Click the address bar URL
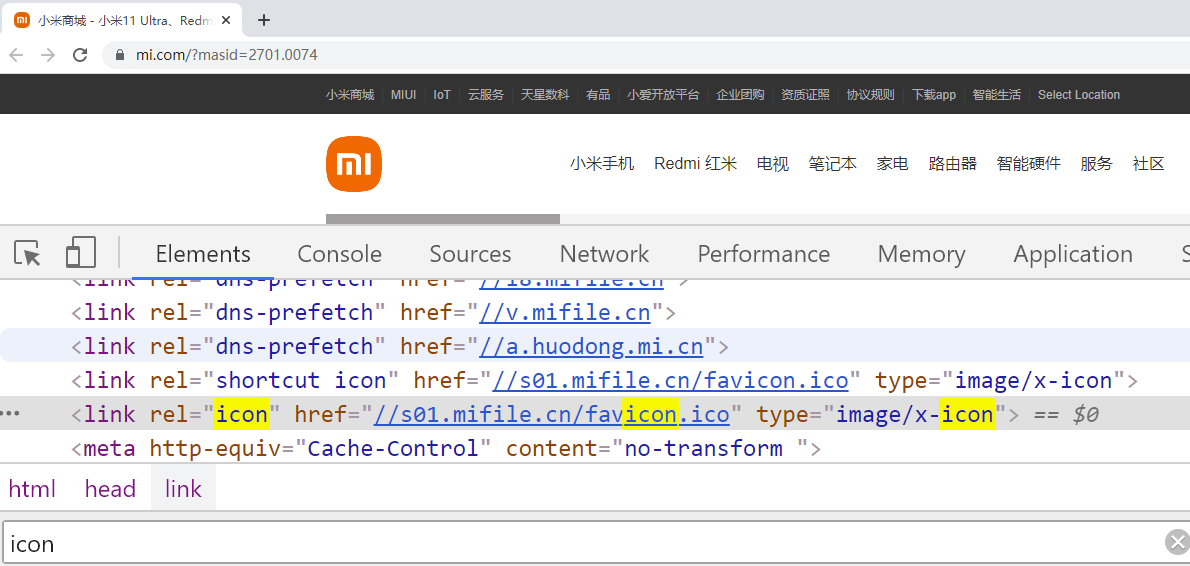Viewport: 1190px width, 566px height. coord(227,55)
